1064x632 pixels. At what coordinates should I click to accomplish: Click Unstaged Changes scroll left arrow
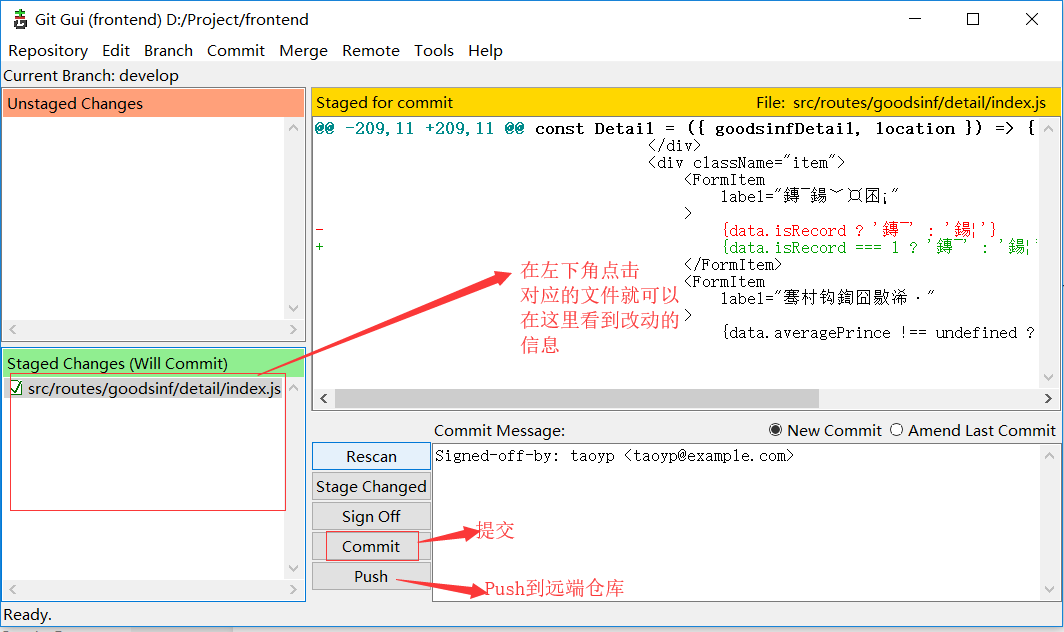click(12, 329)
